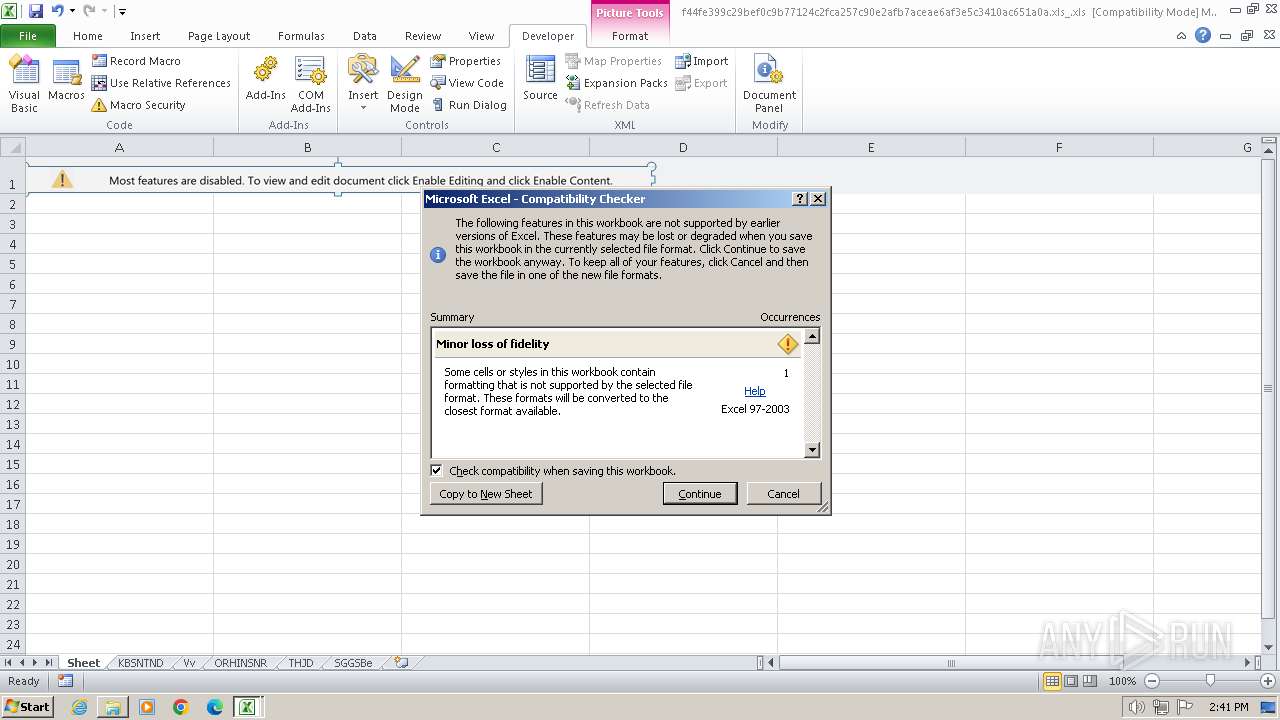
Task: Open Chrome from the taskbar
Action: [x=181, y=707]
